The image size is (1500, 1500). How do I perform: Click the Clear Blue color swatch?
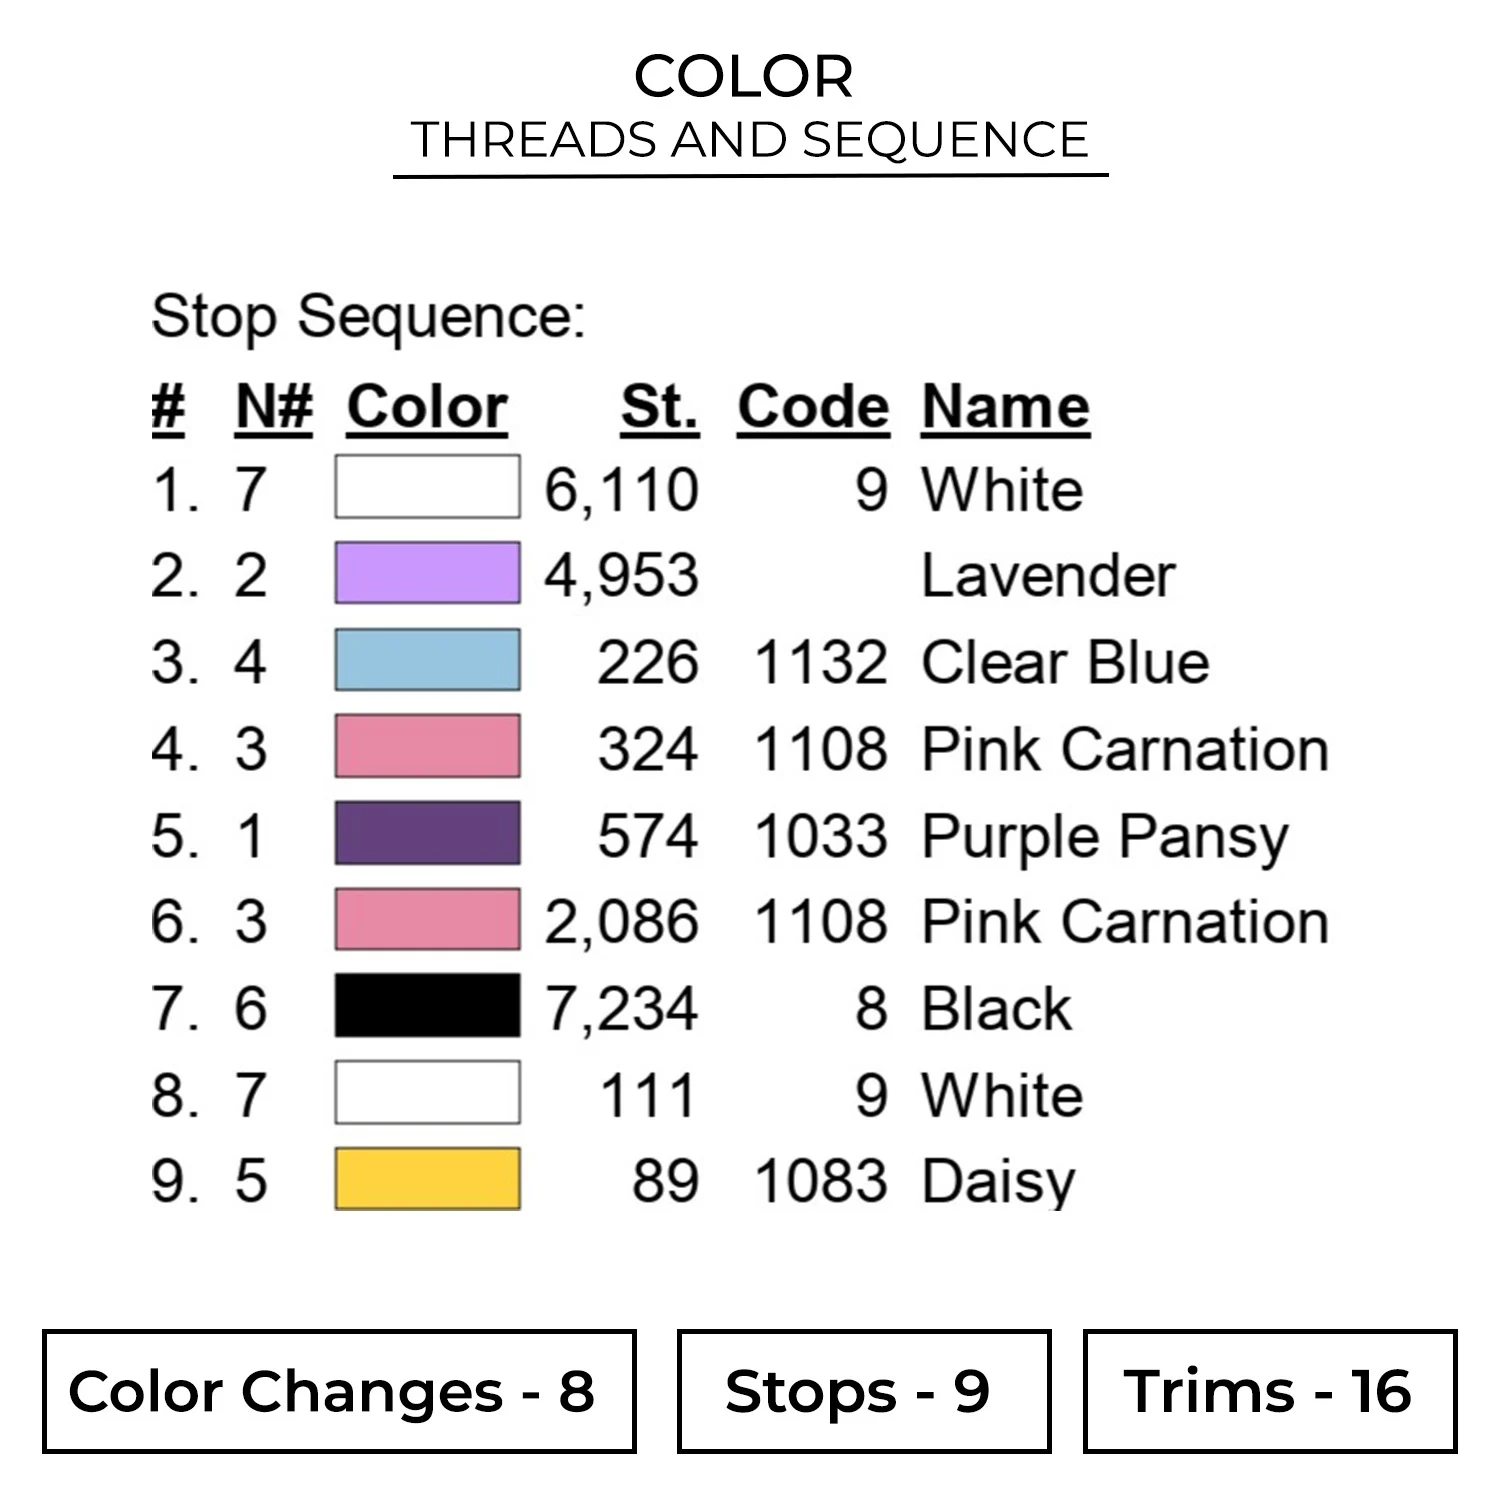(x=427, y=660)
